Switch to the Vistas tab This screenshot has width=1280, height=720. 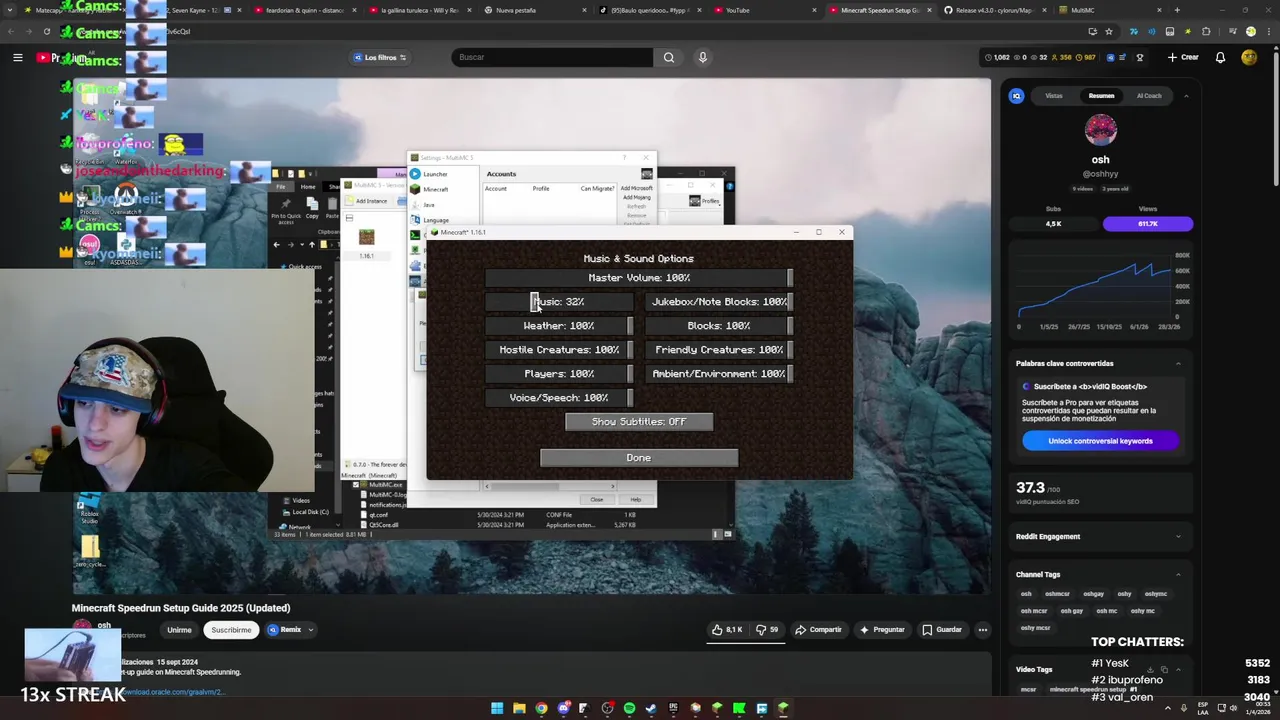(1054, 96)
